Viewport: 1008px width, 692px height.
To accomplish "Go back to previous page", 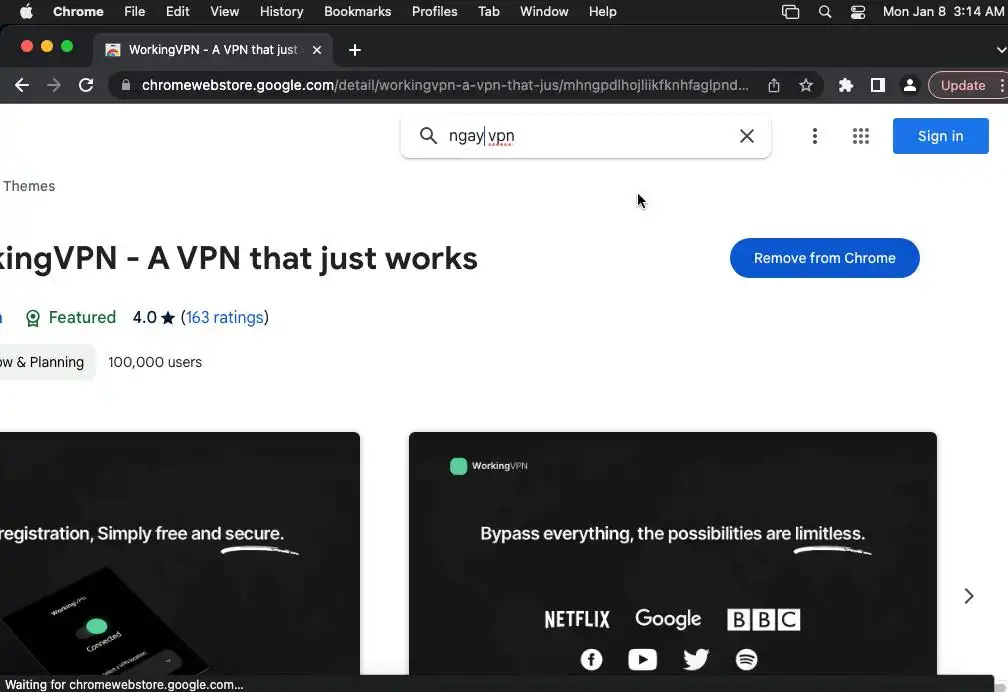I will coord(22,85).
